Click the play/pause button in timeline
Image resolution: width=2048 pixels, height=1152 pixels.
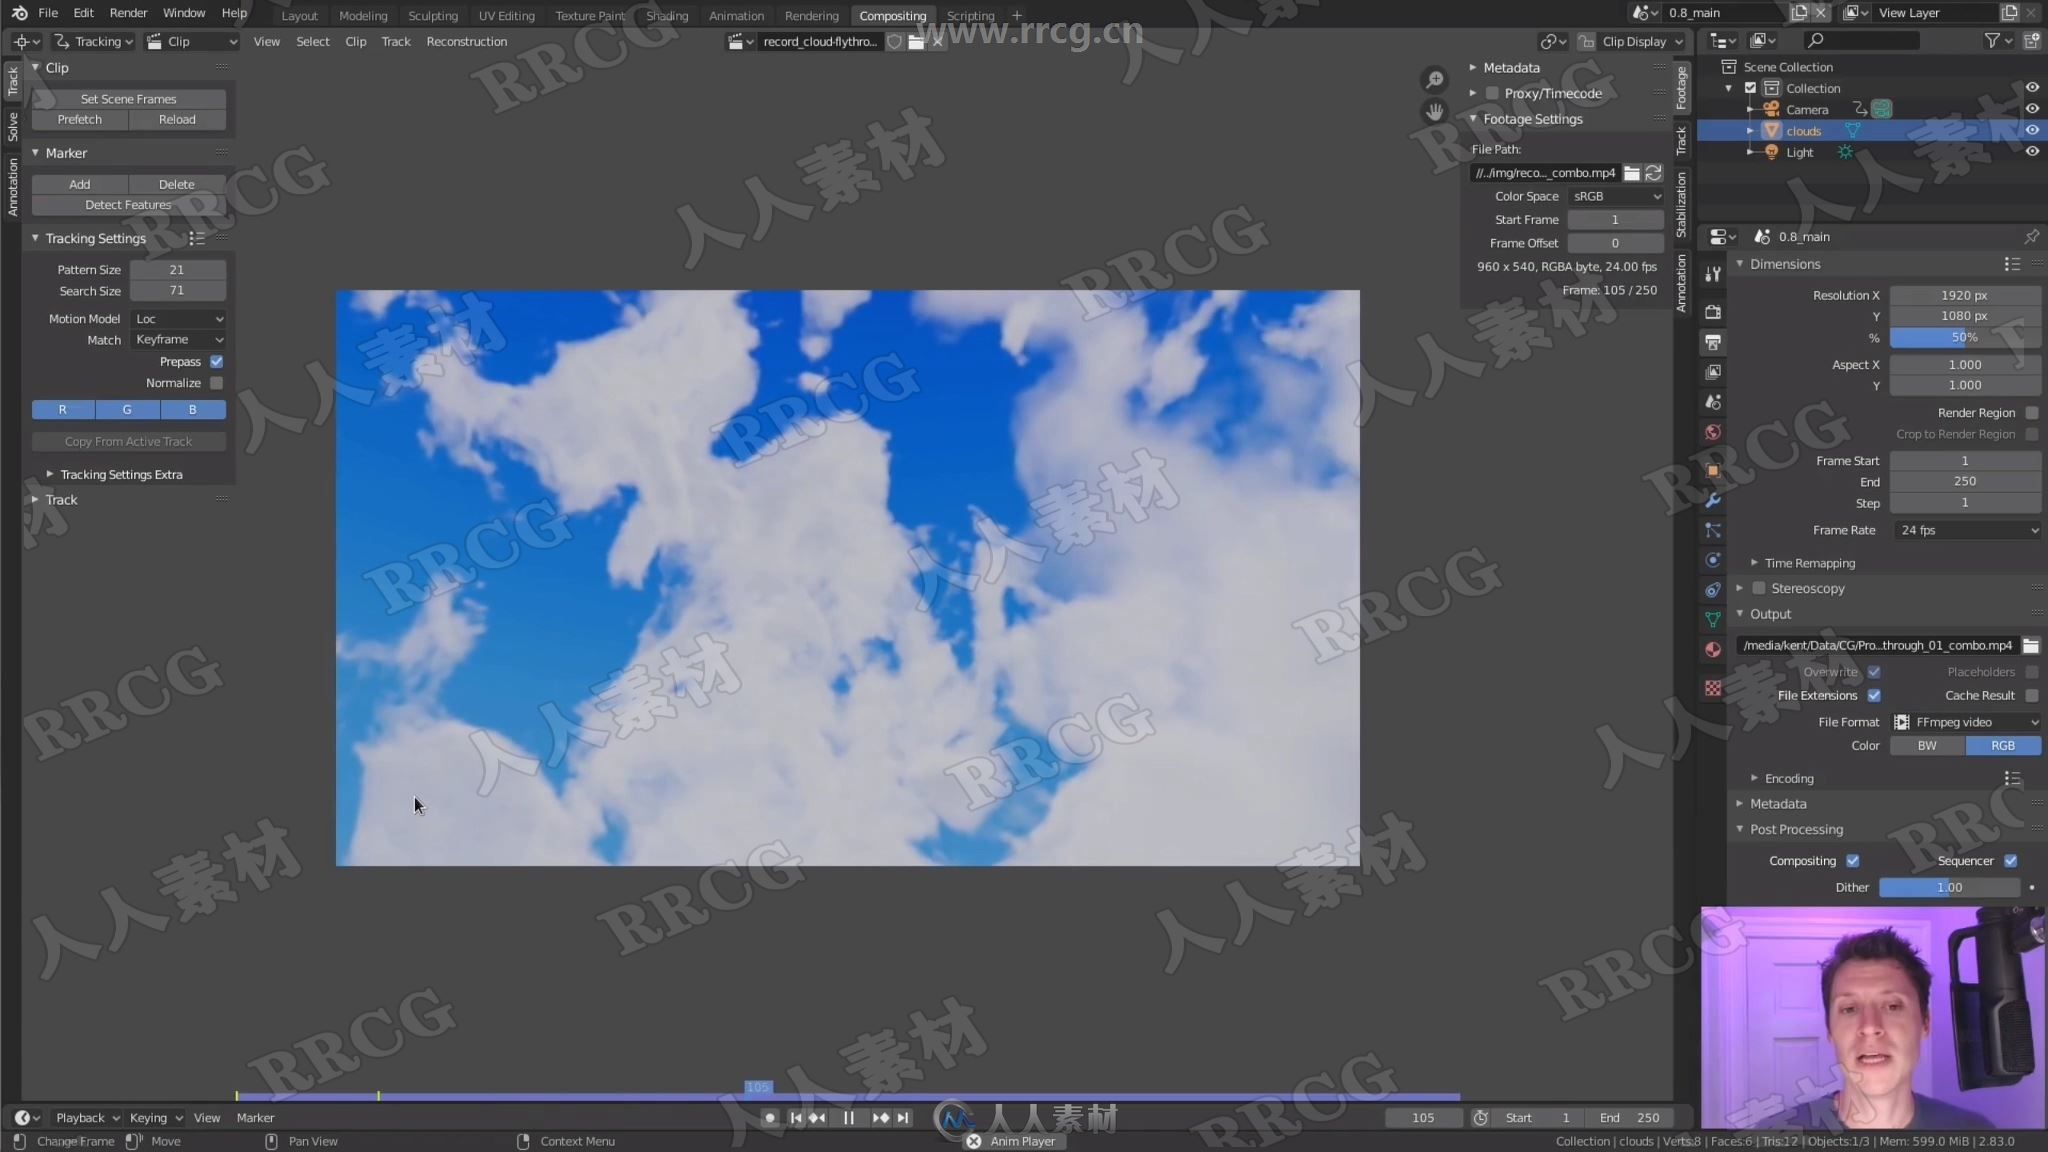pos(848,1117)
